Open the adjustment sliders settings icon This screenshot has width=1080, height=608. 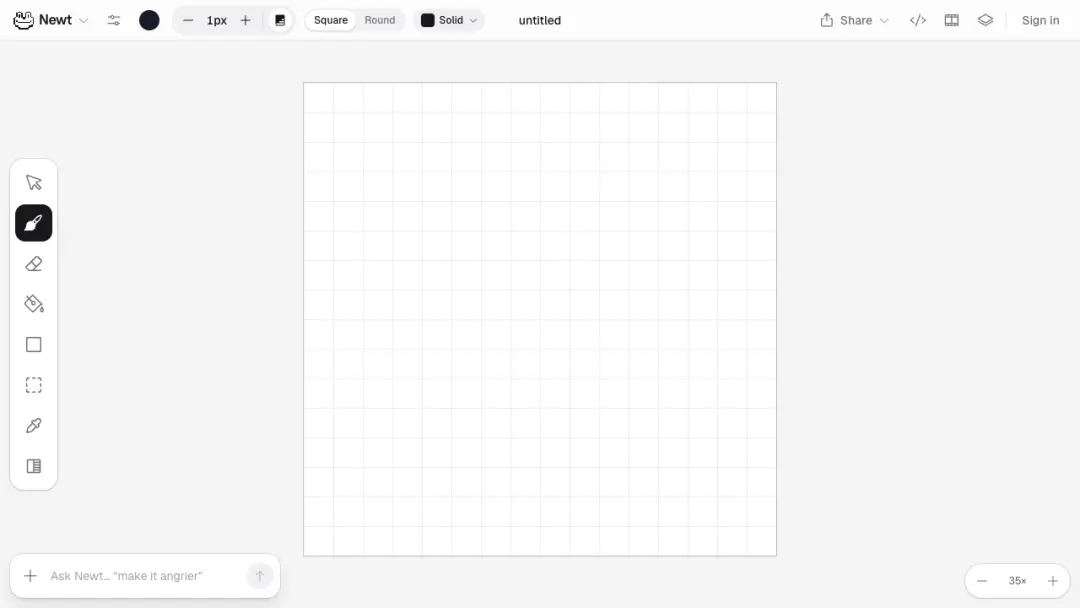click(x=114, y=21)
